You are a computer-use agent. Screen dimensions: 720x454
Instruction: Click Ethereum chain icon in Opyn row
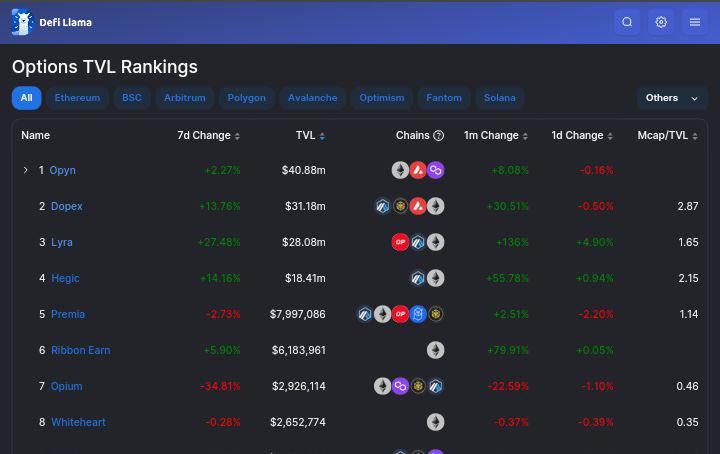(400, 170)
